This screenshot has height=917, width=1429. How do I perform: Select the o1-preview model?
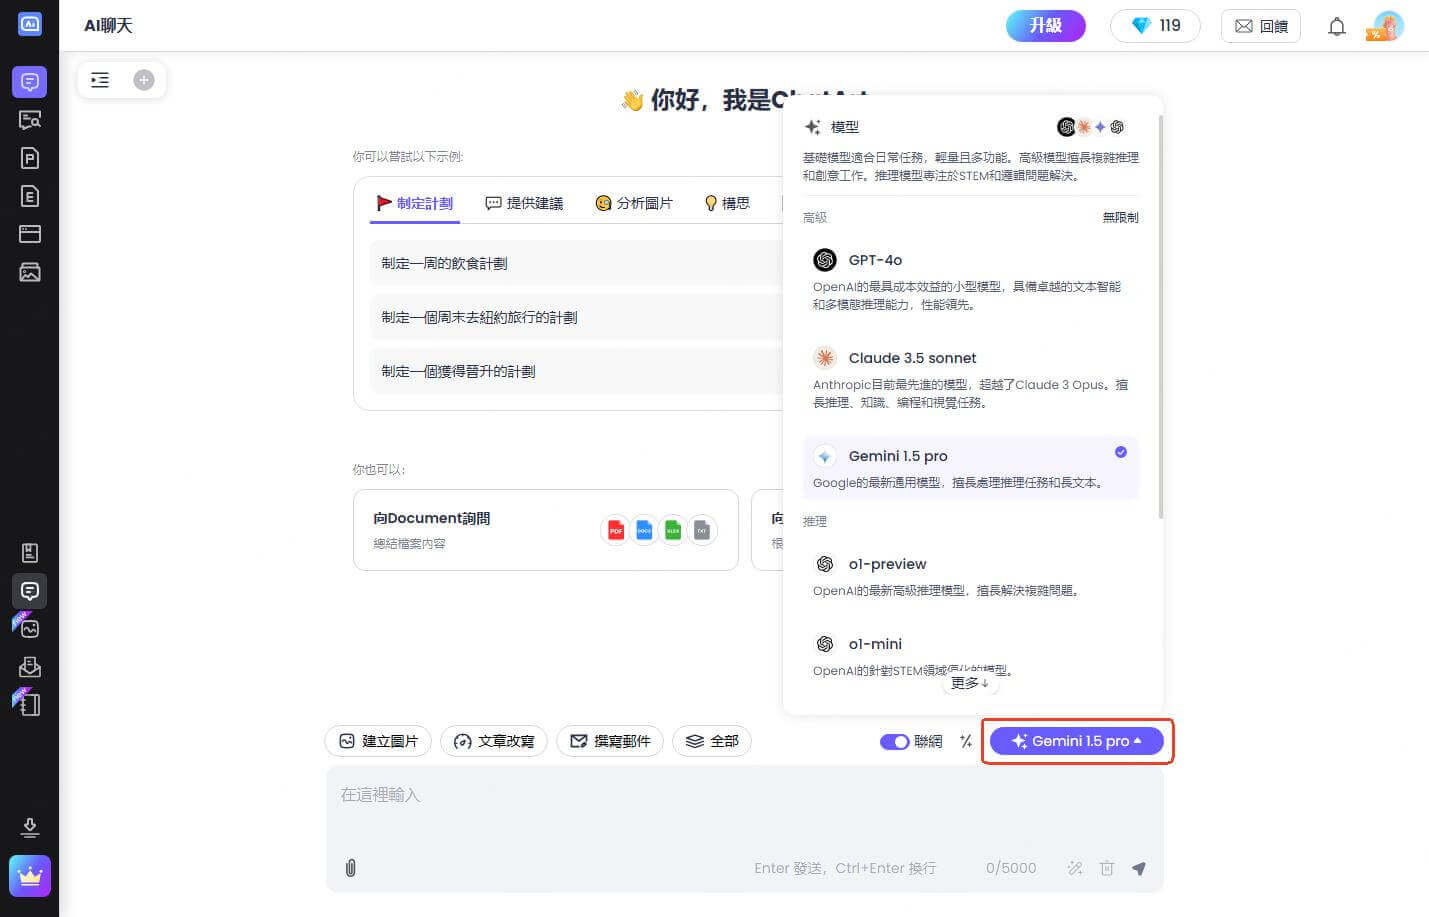971,575
